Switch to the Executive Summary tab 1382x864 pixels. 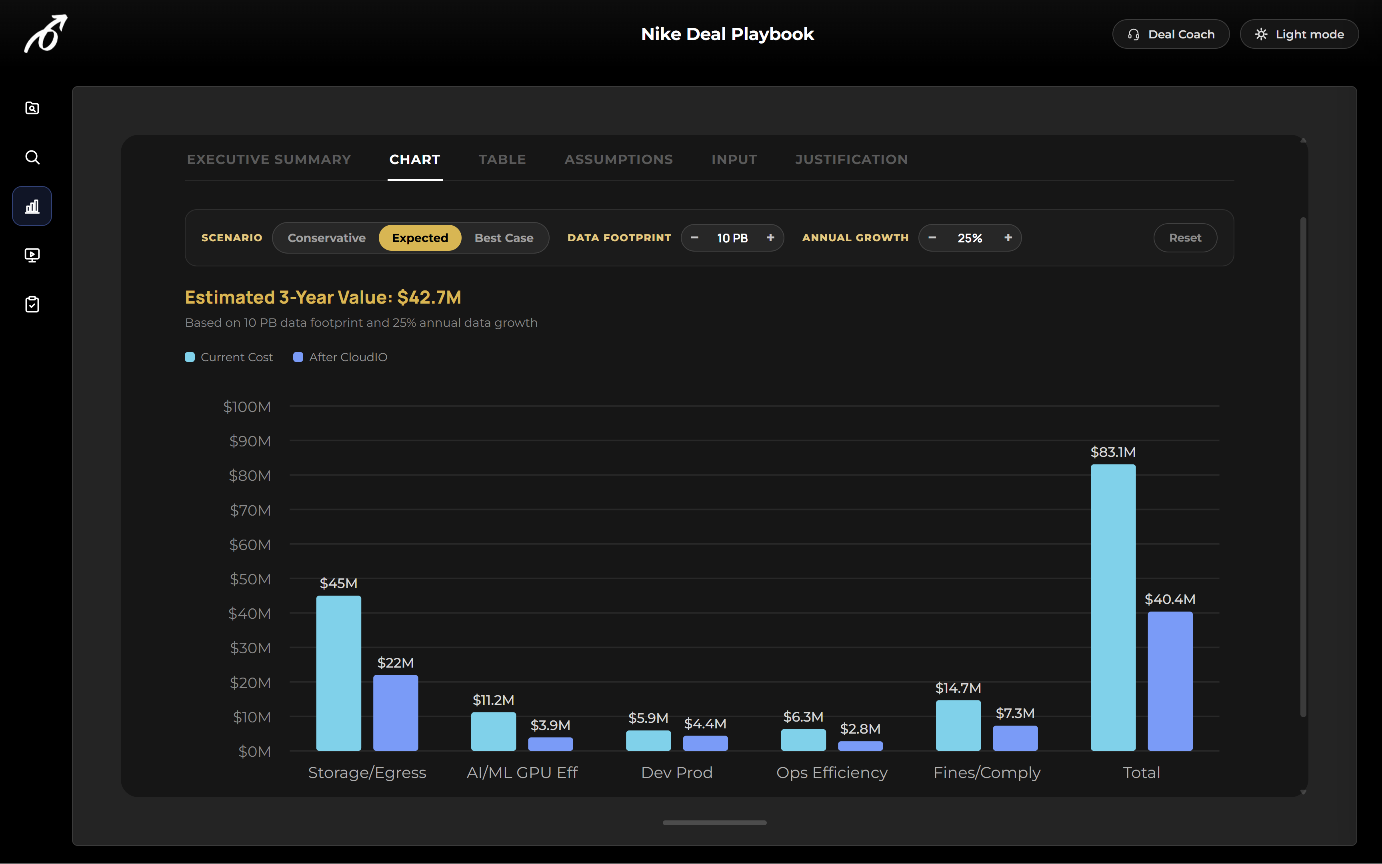(269, 159)
